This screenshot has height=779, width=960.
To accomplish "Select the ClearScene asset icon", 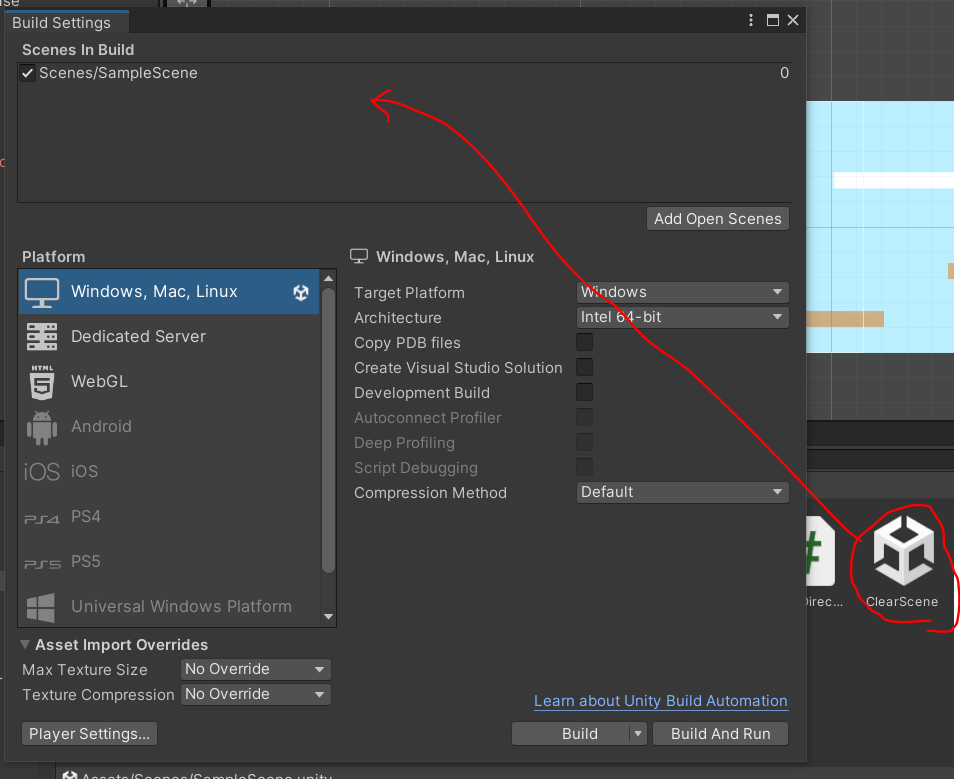I will [903, 550].
